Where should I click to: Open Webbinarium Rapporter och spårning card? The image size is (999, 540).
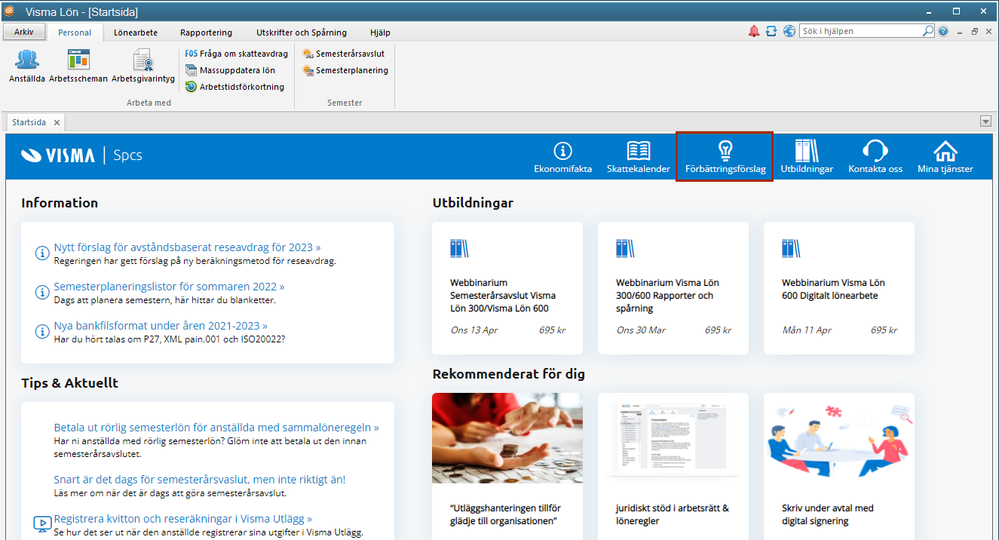click(x=673, y=288)
